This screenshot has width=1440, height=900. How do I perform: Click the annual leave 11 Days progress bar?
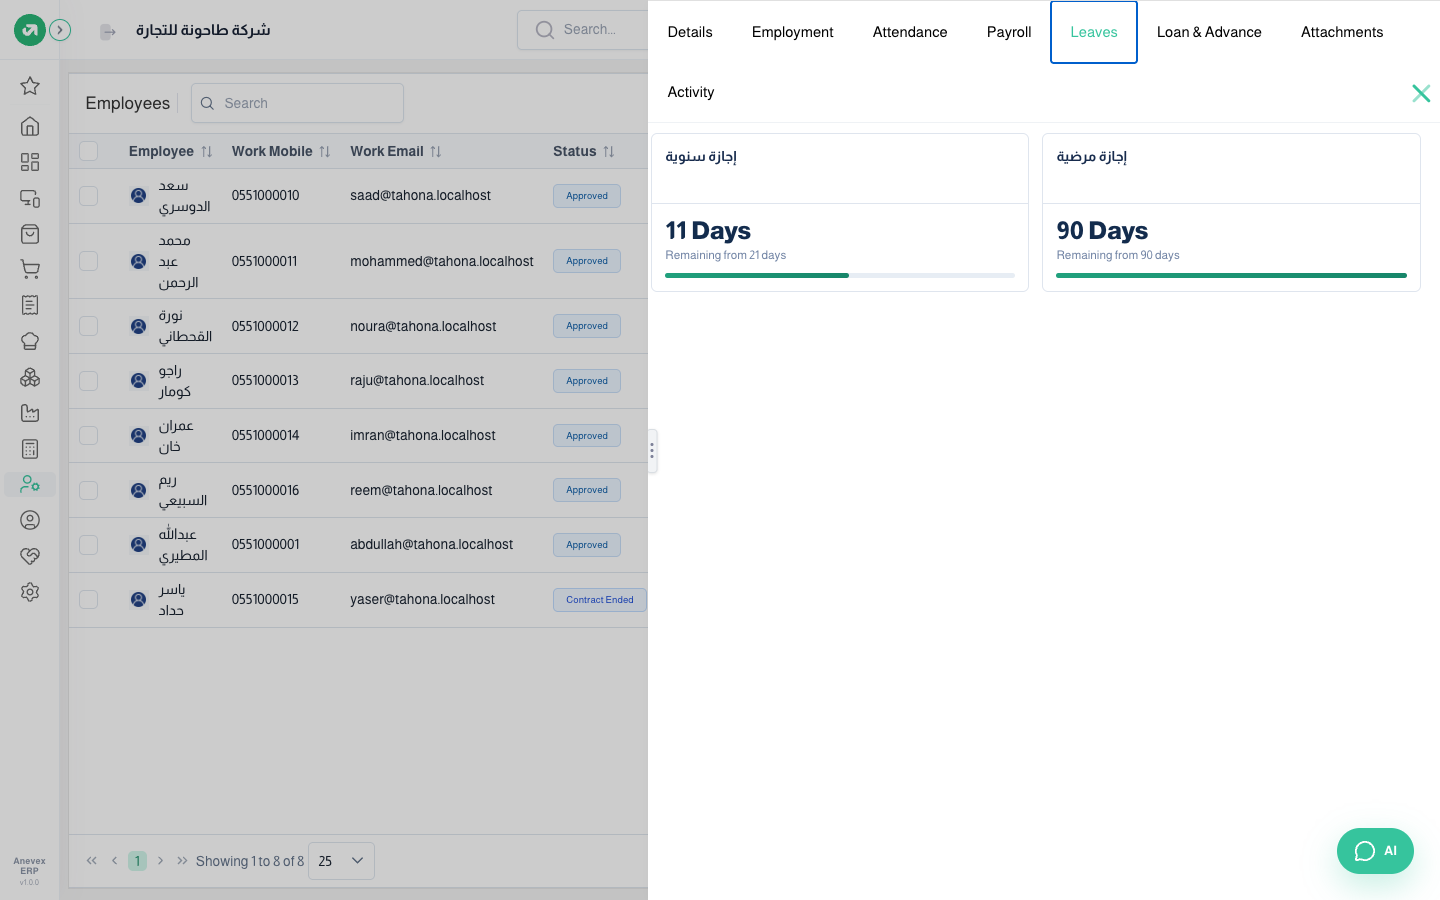840,275
